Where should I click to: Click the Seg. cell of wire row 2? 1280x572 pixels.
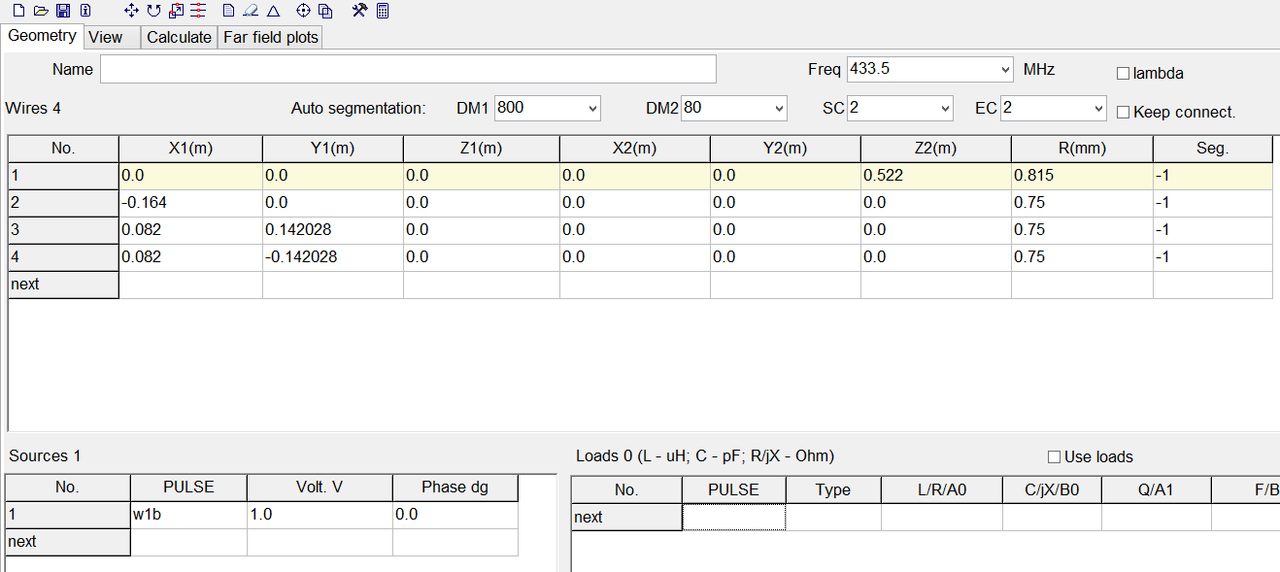1213,202
